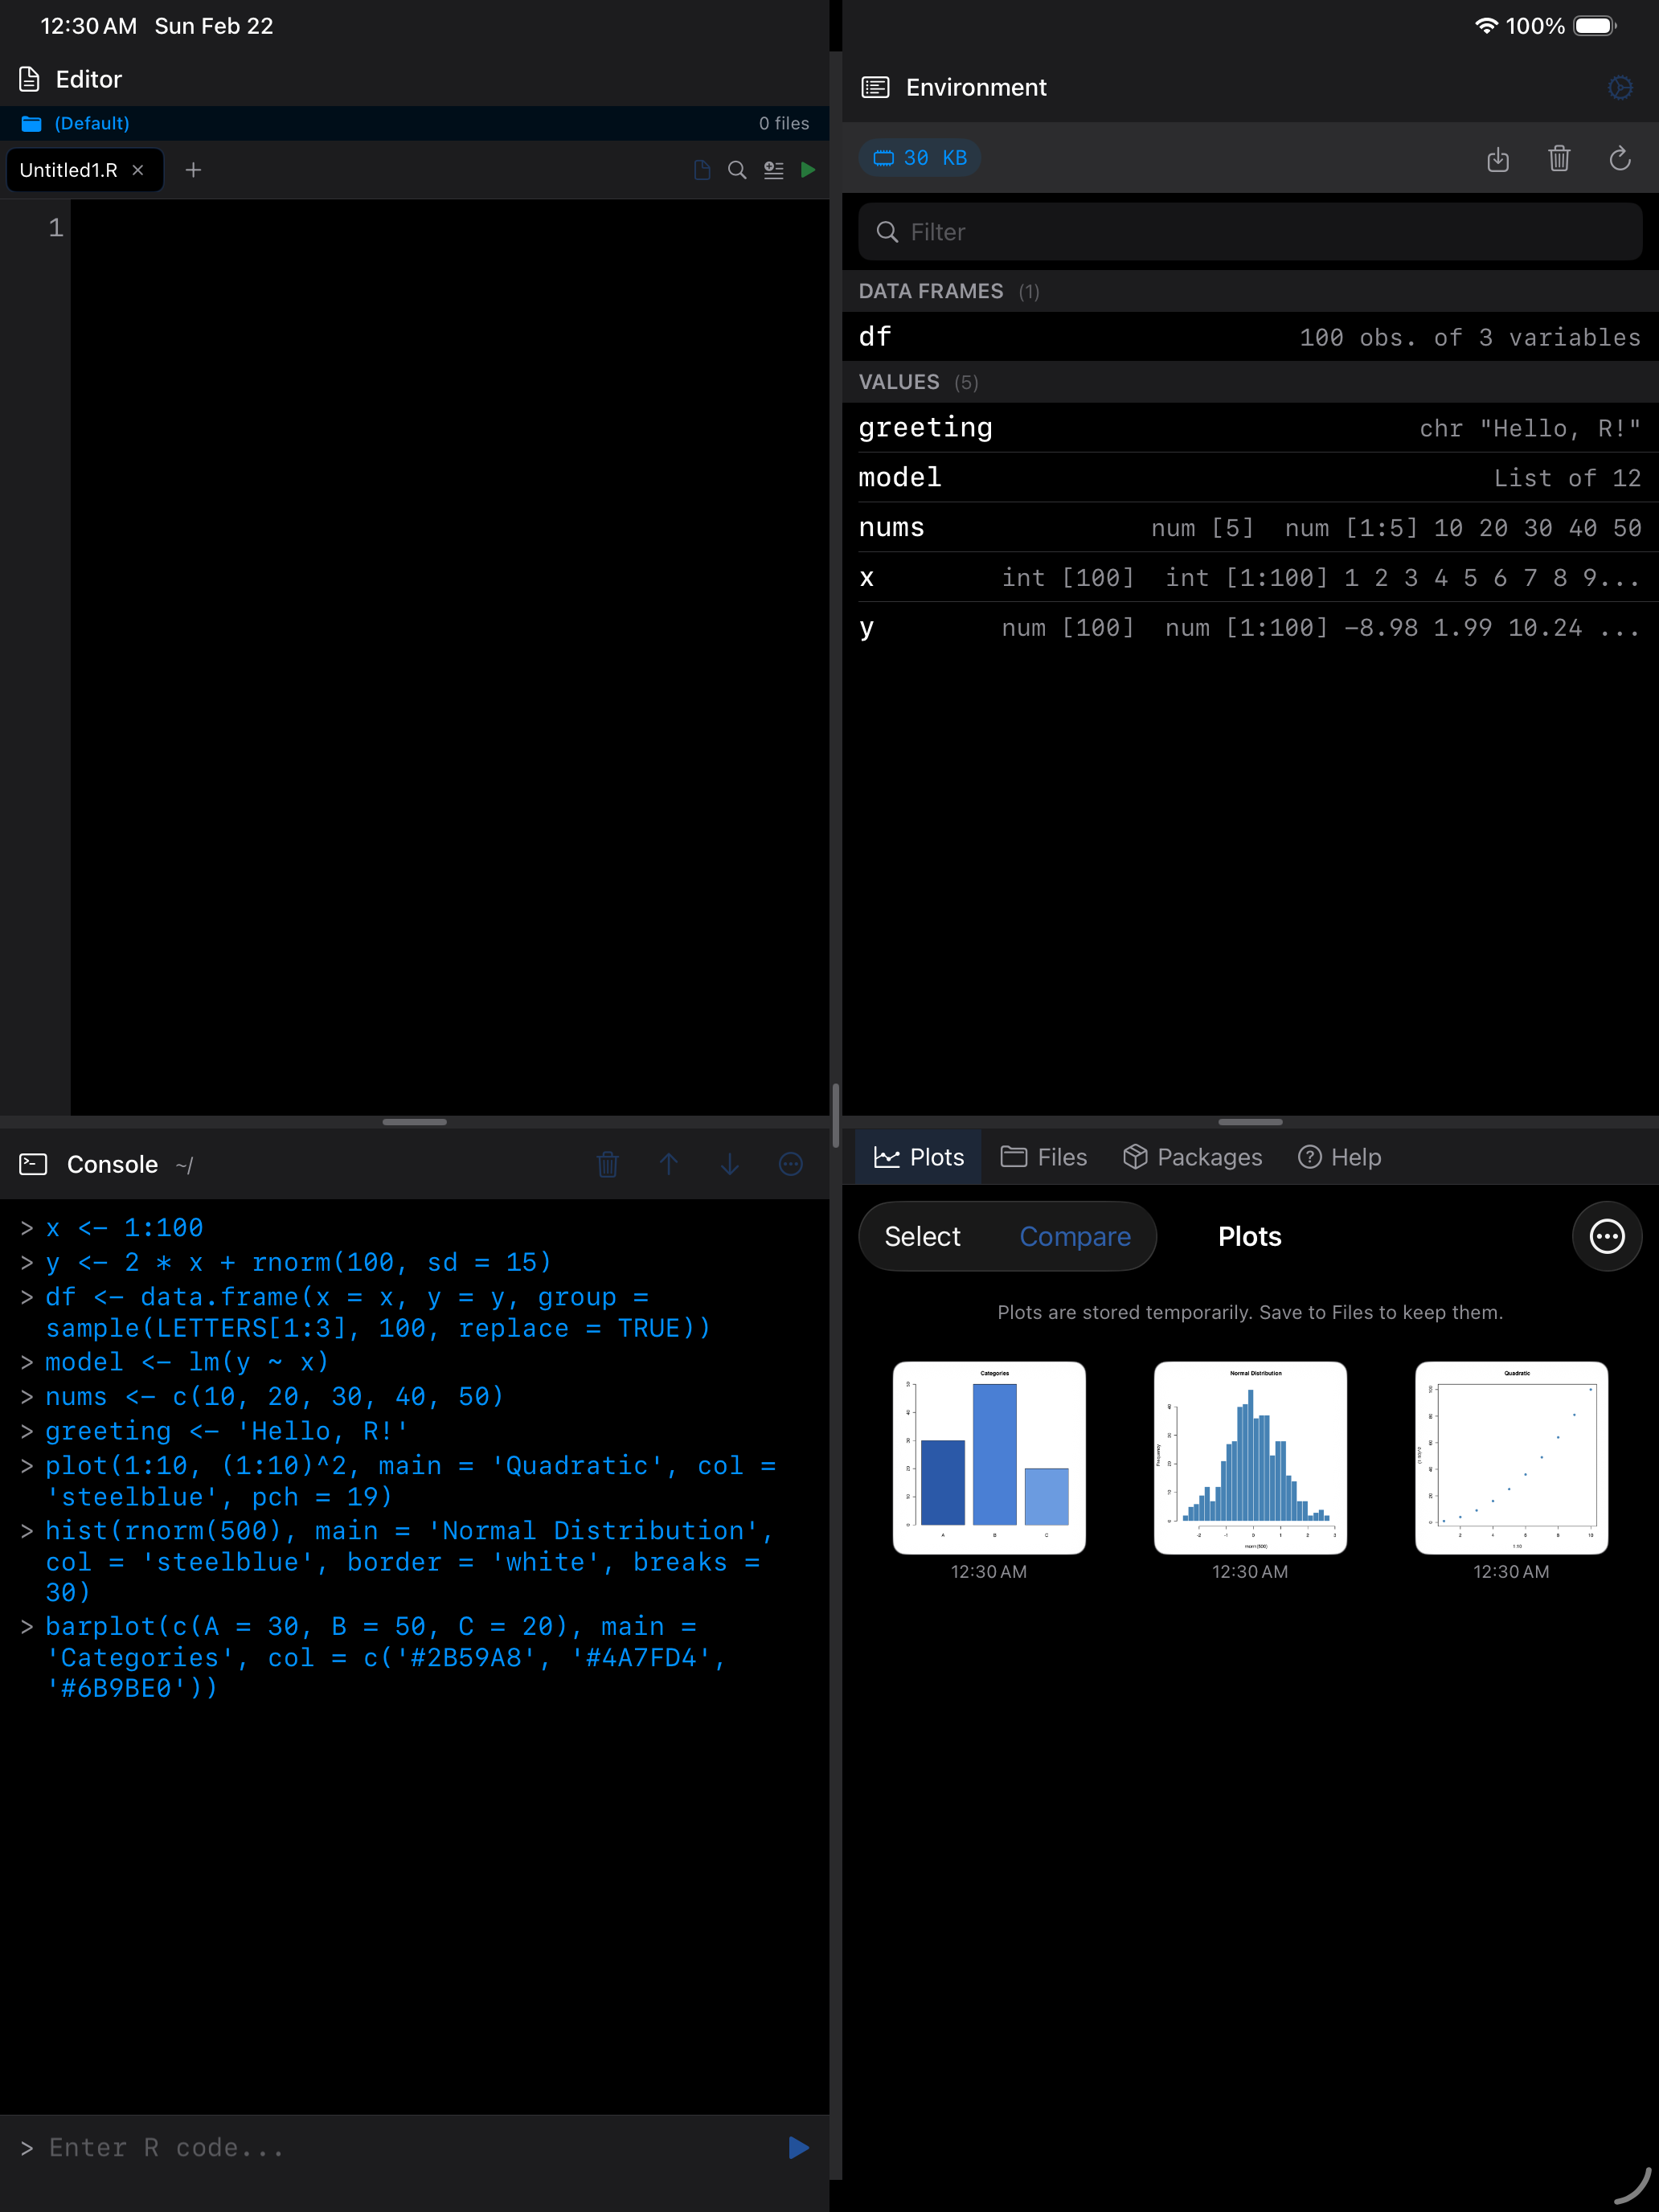Export environment data with the save icon
Image resolution: width=1659 pixels, height=2212 pixels.
pyautogui.click(x=1498, y=159)
